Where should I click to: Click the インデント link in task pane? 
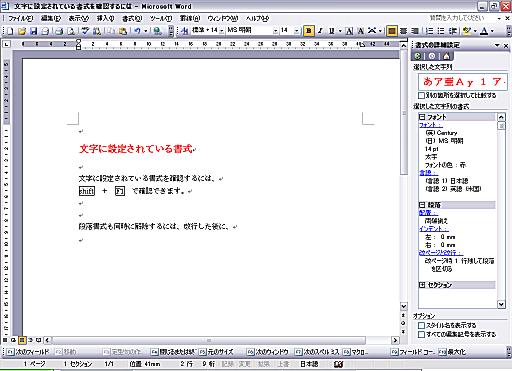pos(434,229)
